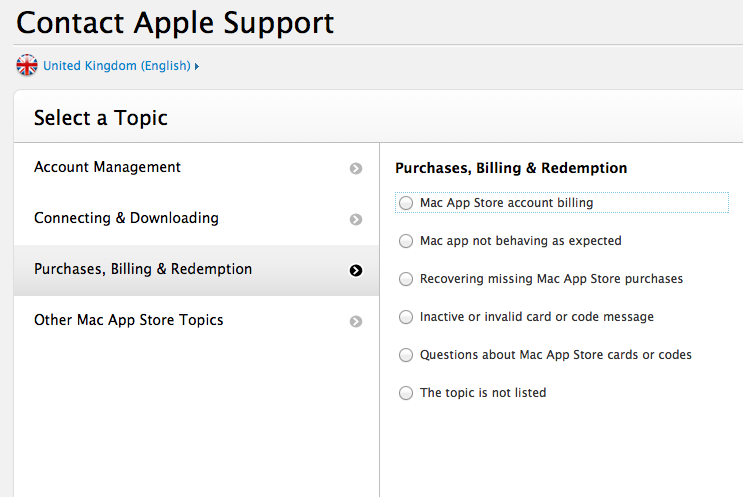This screenshot has height=497, width=743.
Task: Click the arrow icon beside Account Management
Action: pyautogui.click(x=356, y=168)
